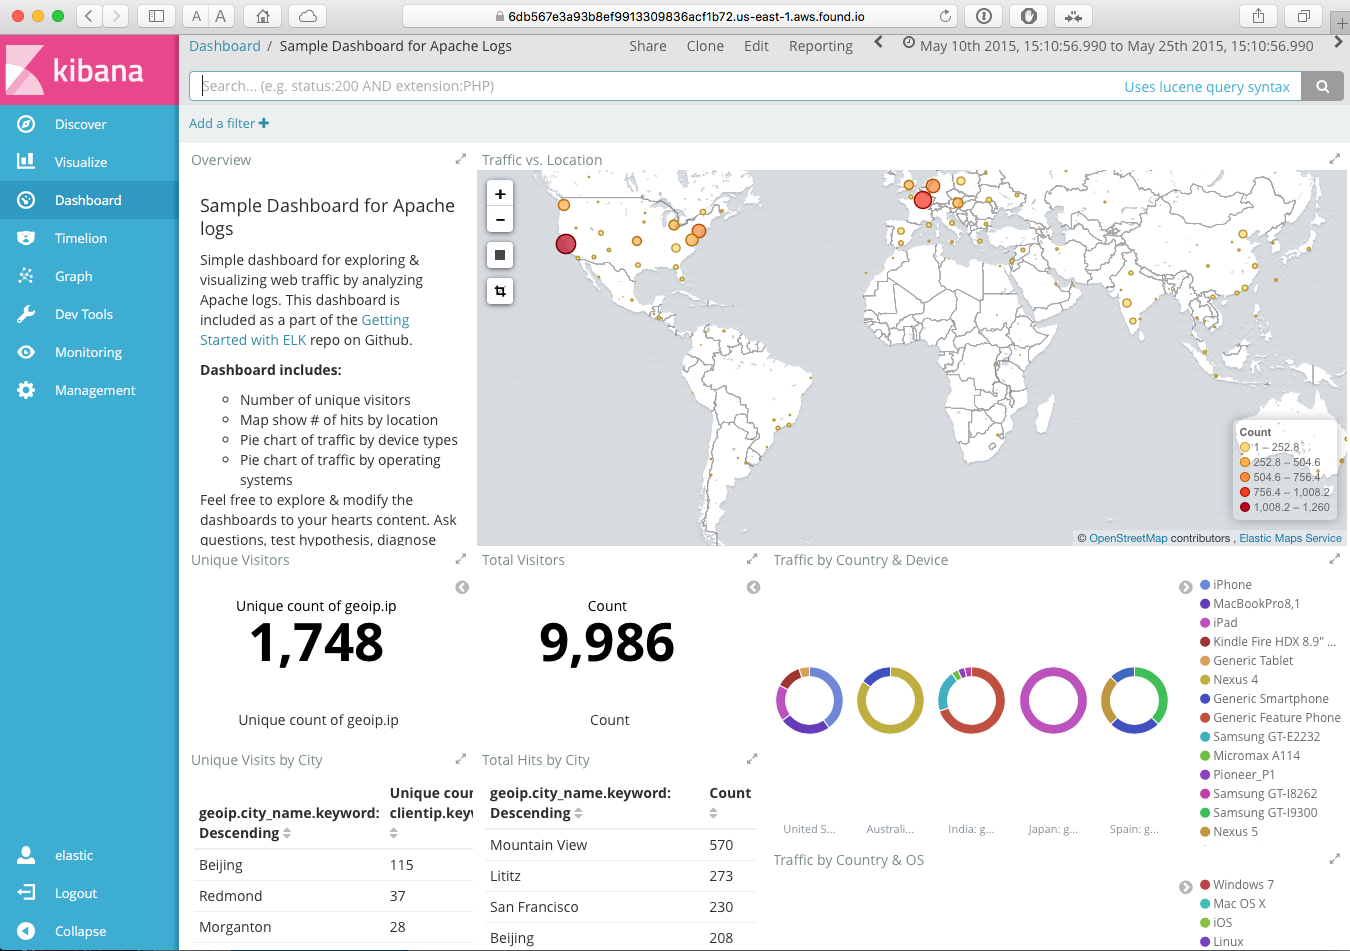The image size is (1350, 951).
Task: Open the Visualize section
Action: [x=80, y=162]
